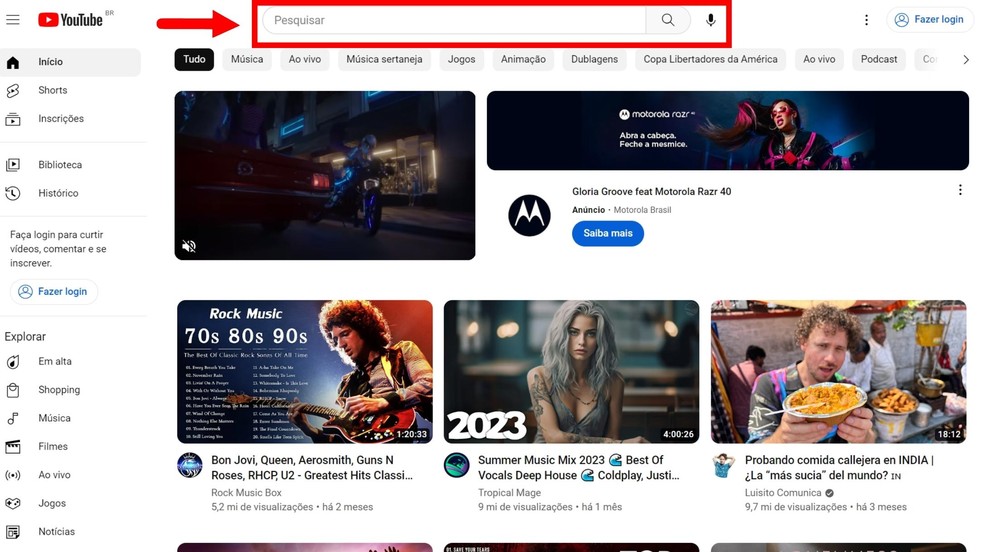The width and height of the screenshot is (984, 552).
Task: Open Shorts in sidebar
Action: 70,90
